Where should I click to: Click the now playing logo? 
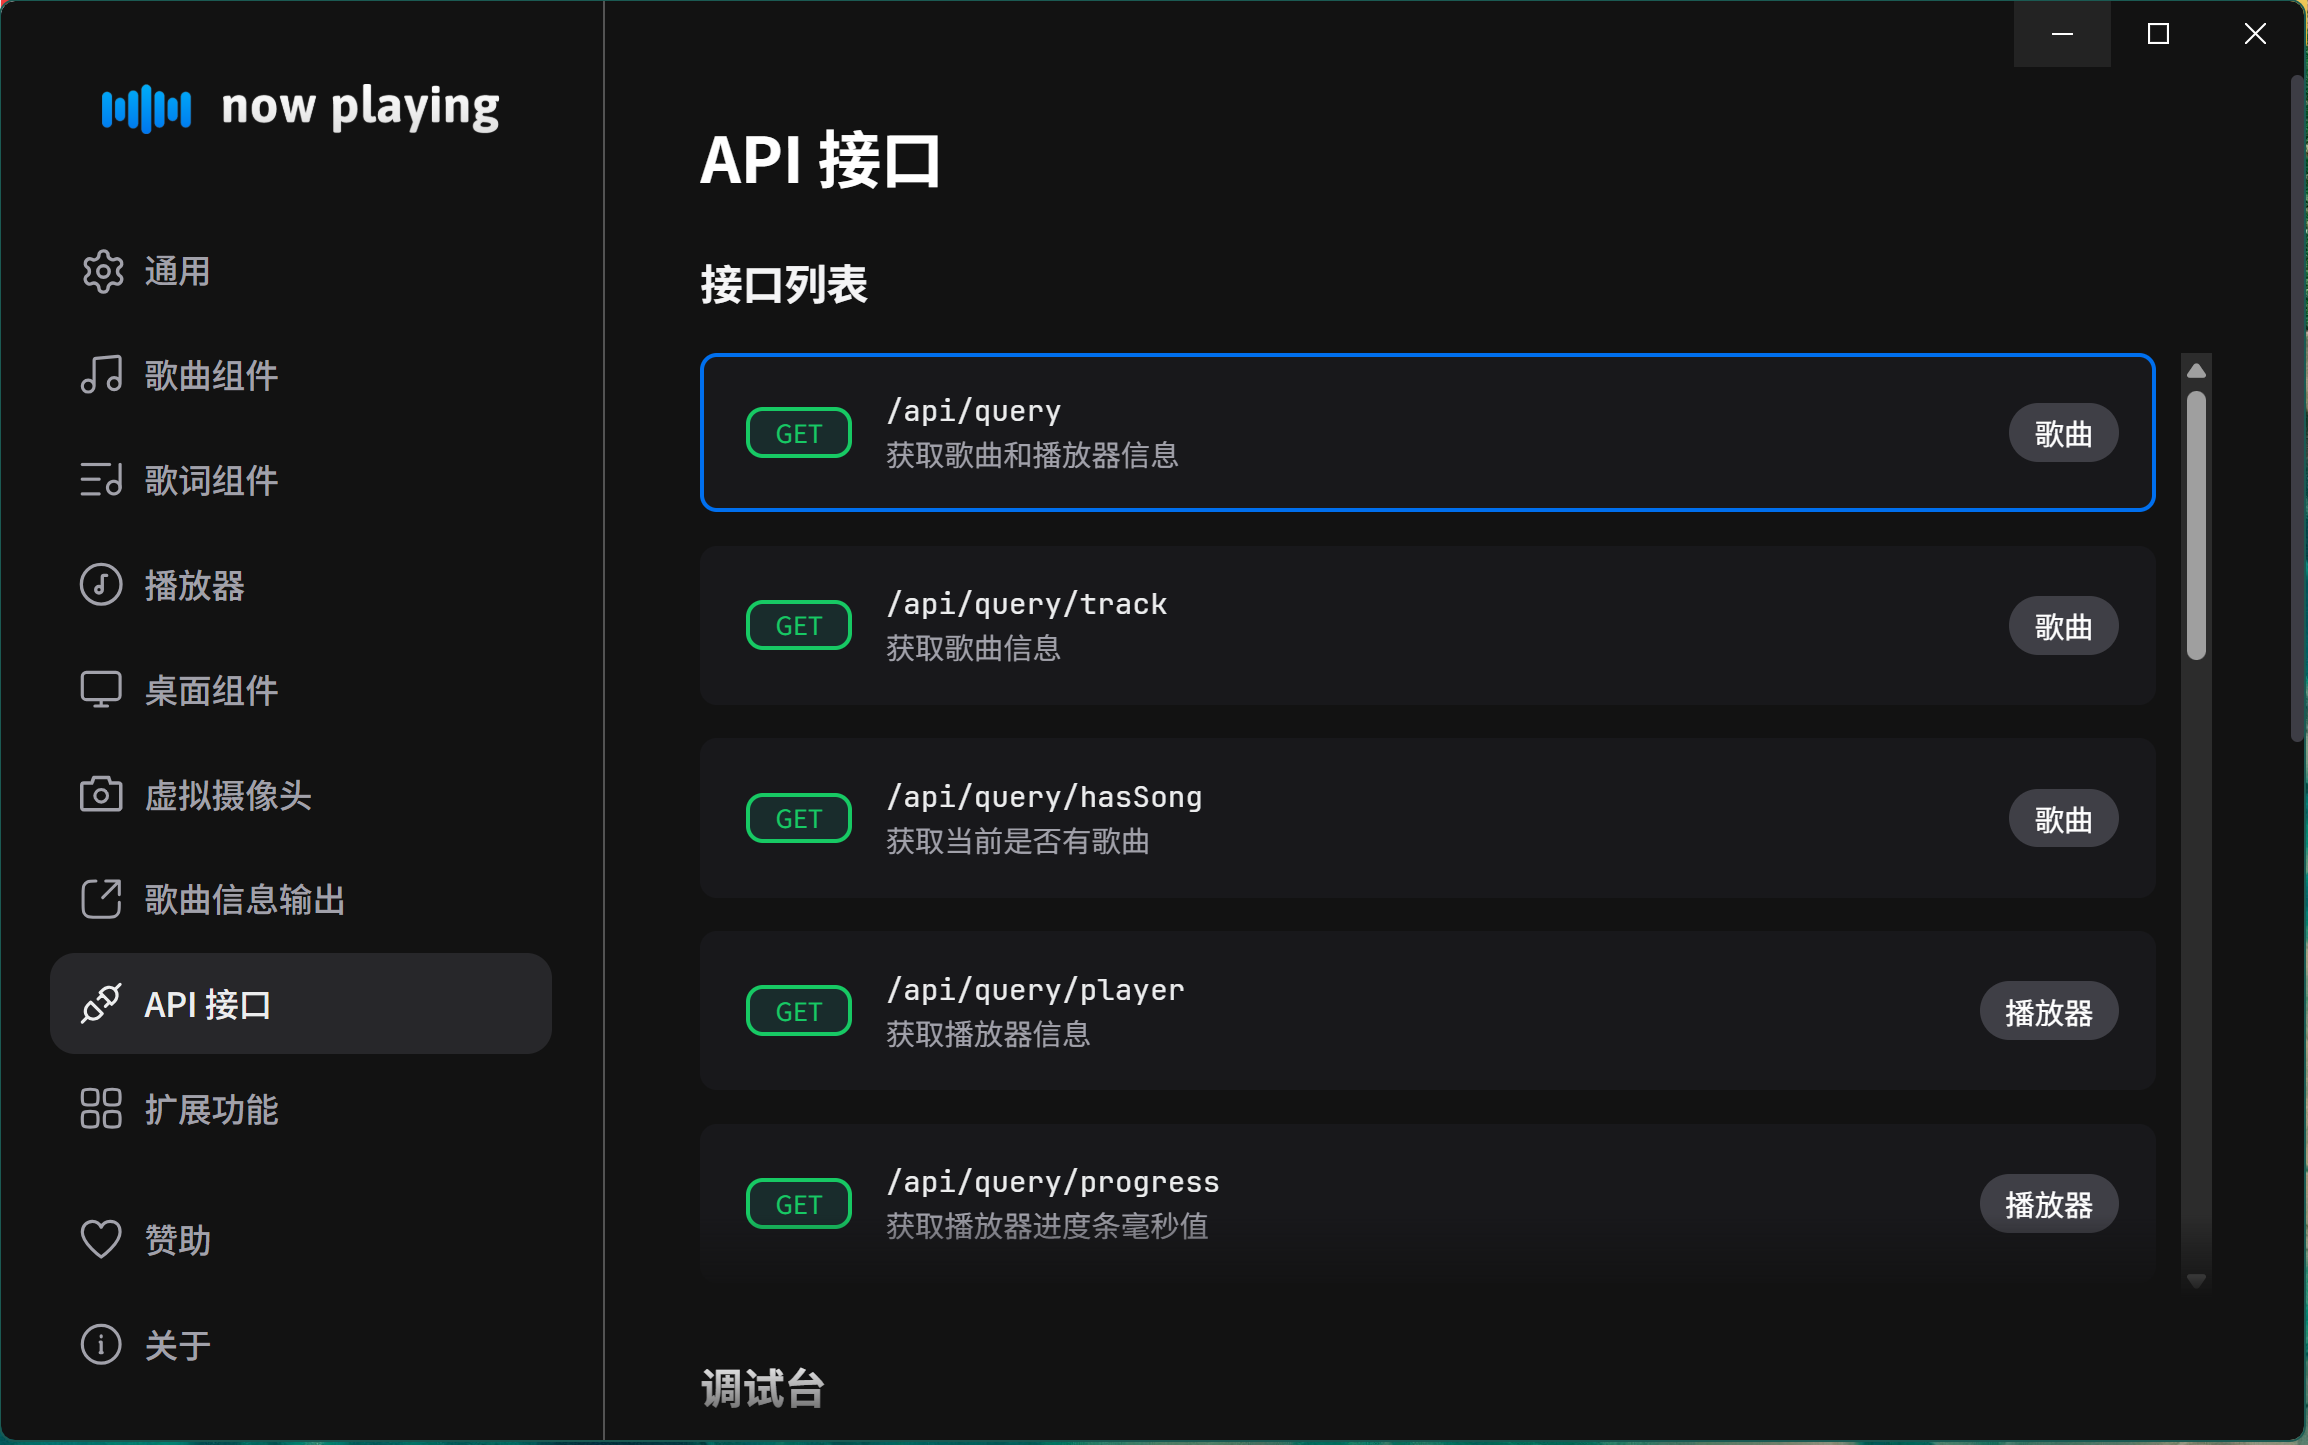pos(300,107)
